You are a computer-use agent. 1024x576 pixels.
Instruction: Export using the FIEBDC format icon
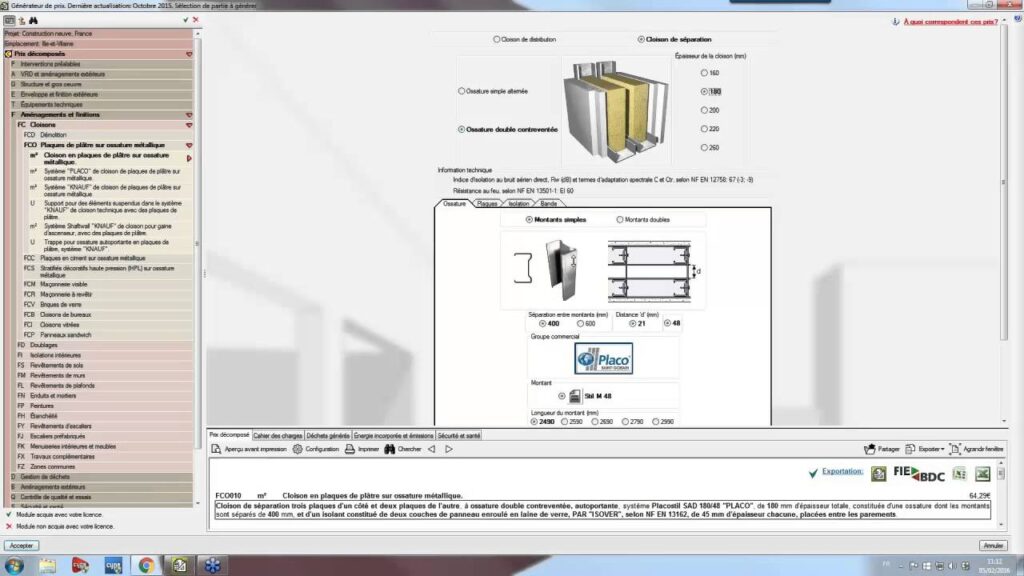918,474
